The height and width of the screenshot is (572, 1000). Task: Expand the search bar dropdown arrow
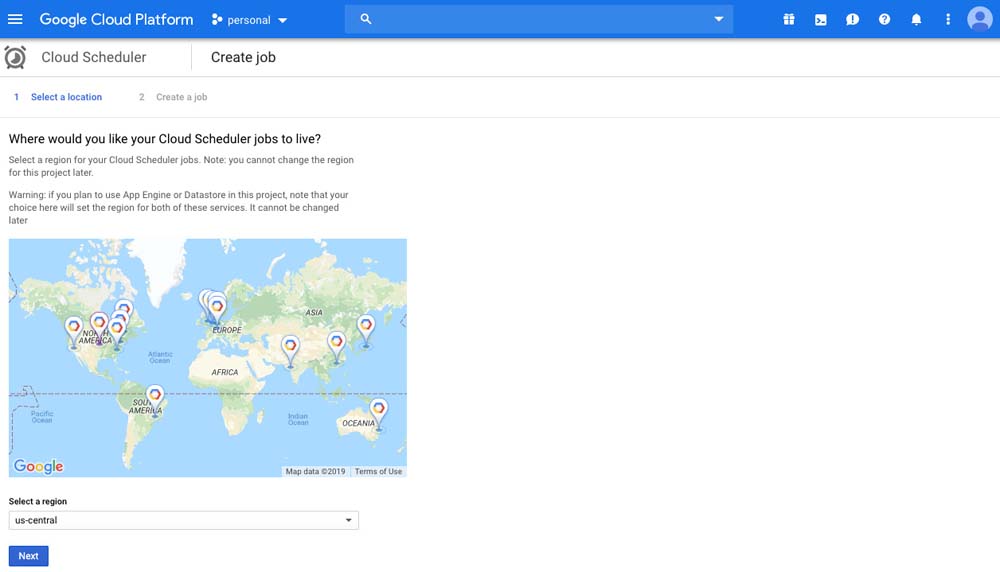[x=718, y=19]
